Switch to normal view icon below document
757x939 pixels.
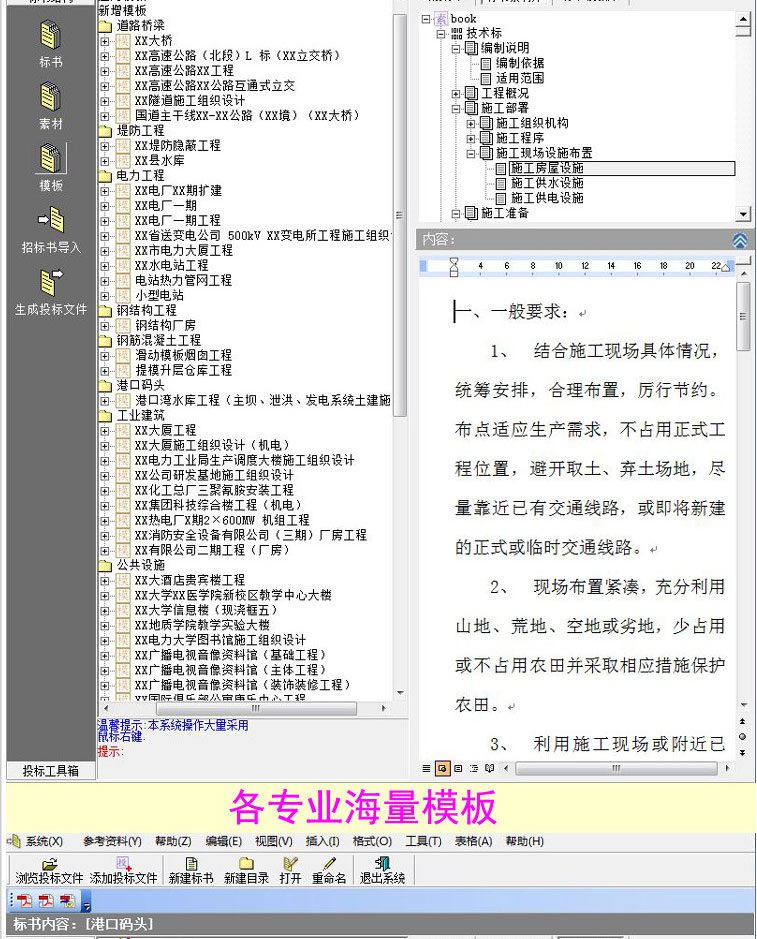[x=426, y=768]
